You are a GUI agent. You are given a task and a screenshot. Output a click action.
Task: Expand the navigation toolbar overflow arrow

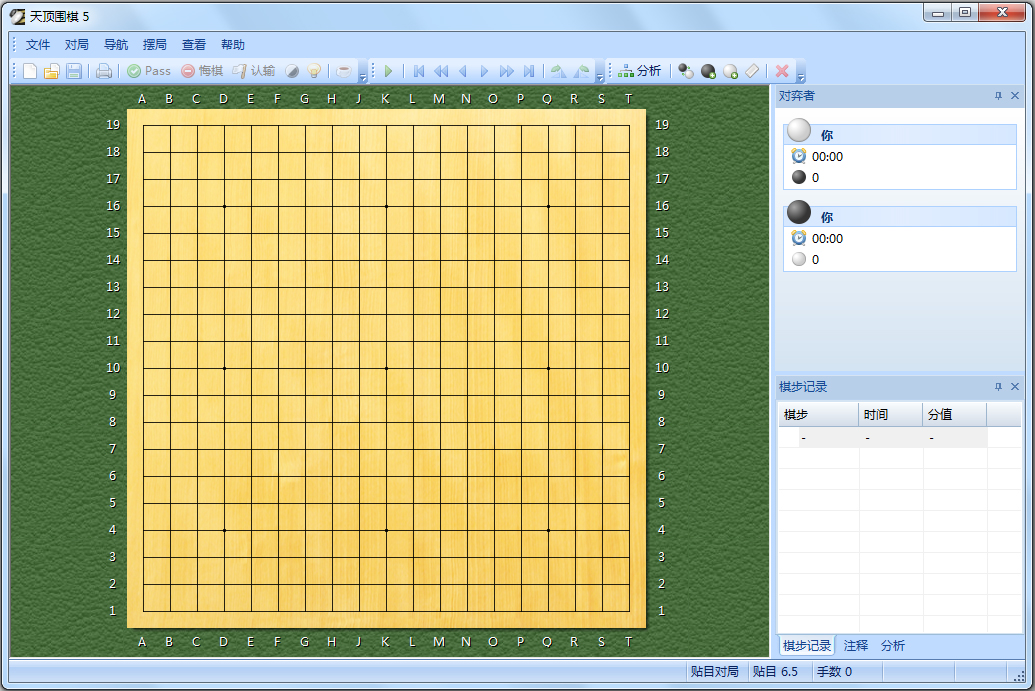(x=599, y=77)
